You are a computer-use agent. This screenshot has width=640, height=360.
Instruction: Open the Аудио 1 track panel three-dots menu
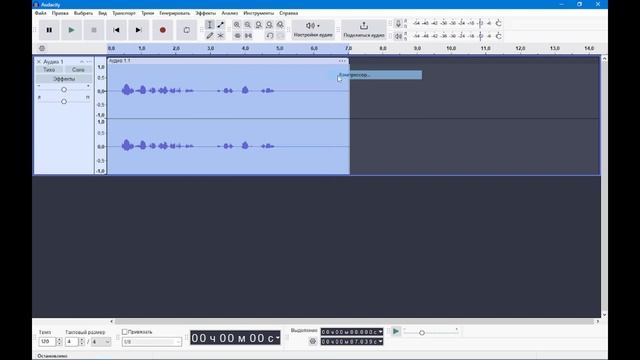(89, 62)
